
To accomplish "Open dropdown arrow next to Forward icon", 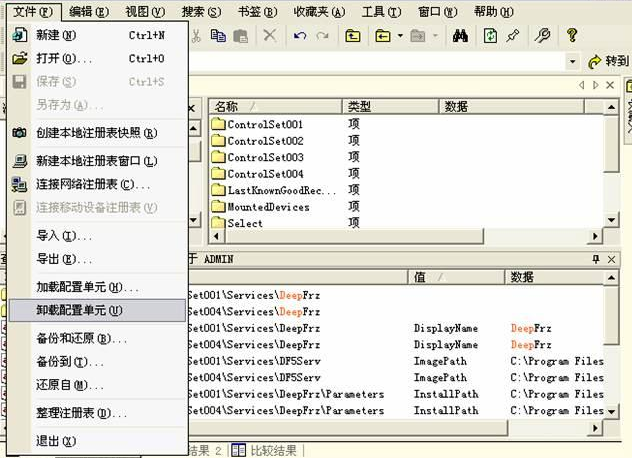I will [435, 36].
